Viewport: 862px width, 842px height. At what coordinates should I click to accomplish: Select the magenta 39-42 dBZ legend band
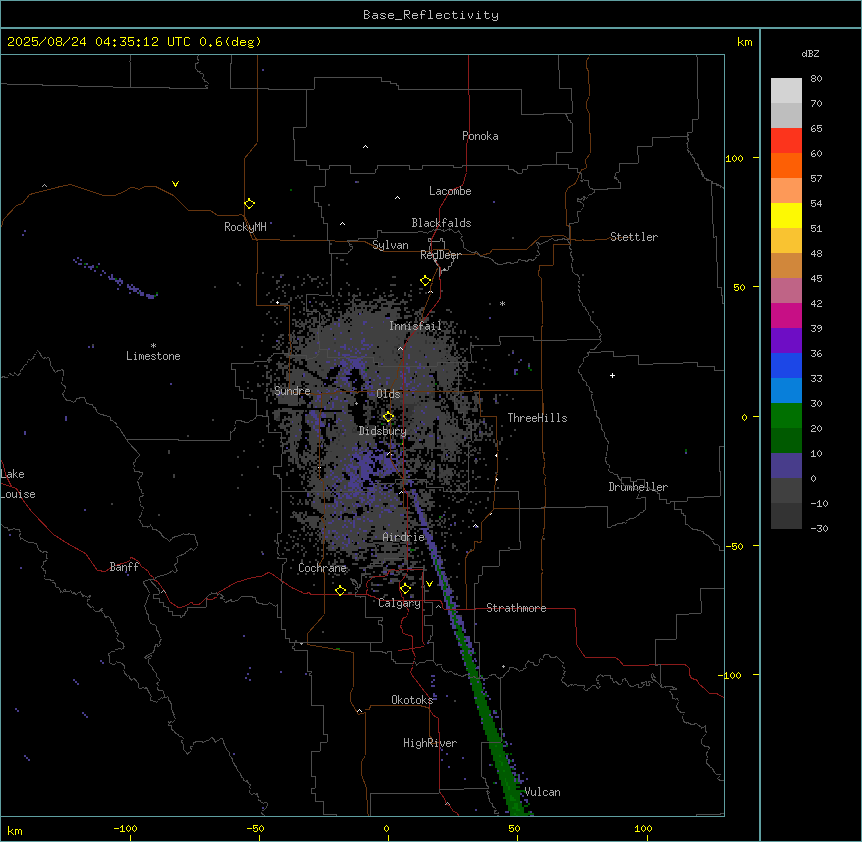click(786, 315)
